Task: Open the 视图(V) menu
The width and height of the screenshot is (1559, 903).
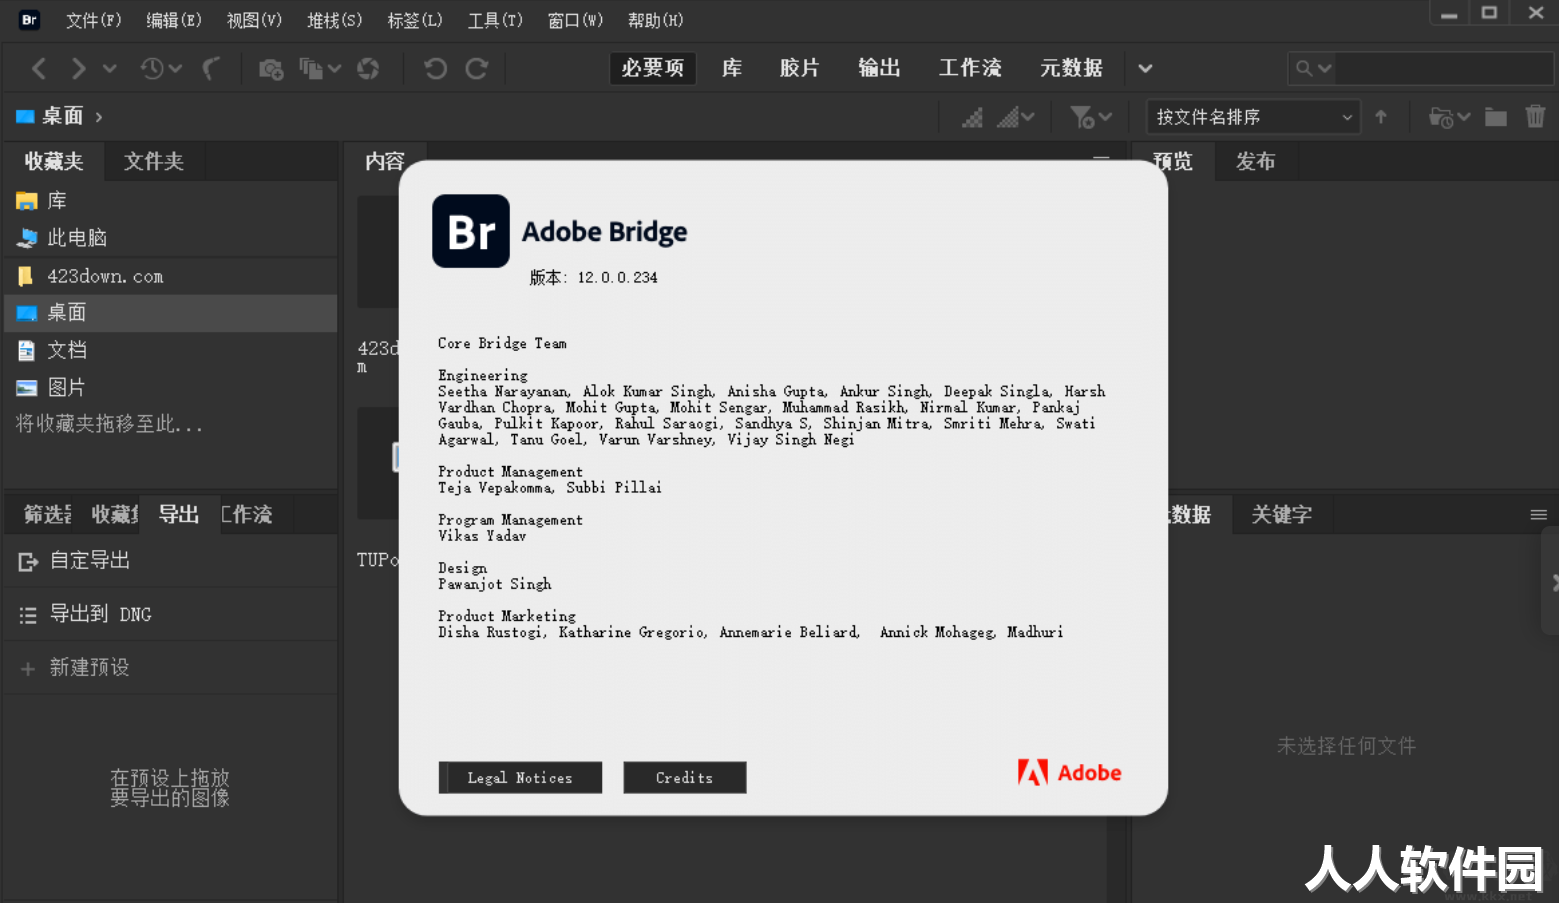Action: (x=254, y=20)
